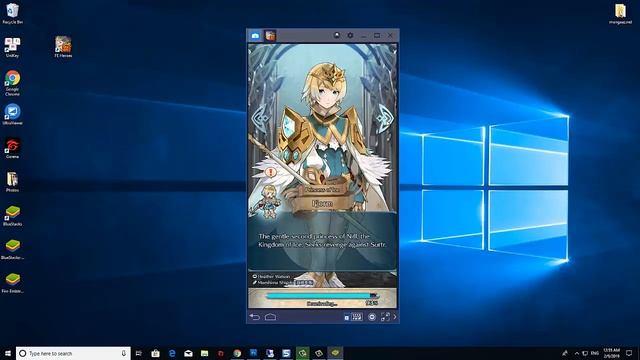Open Task View on the taskbar

pyautogui.click(x=139, y=353)
